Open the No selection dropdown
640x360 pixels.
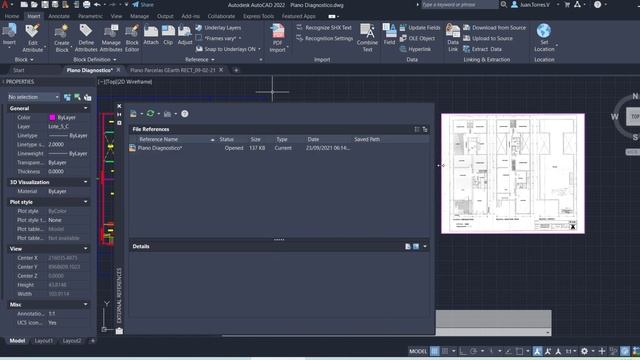(34, 97)
